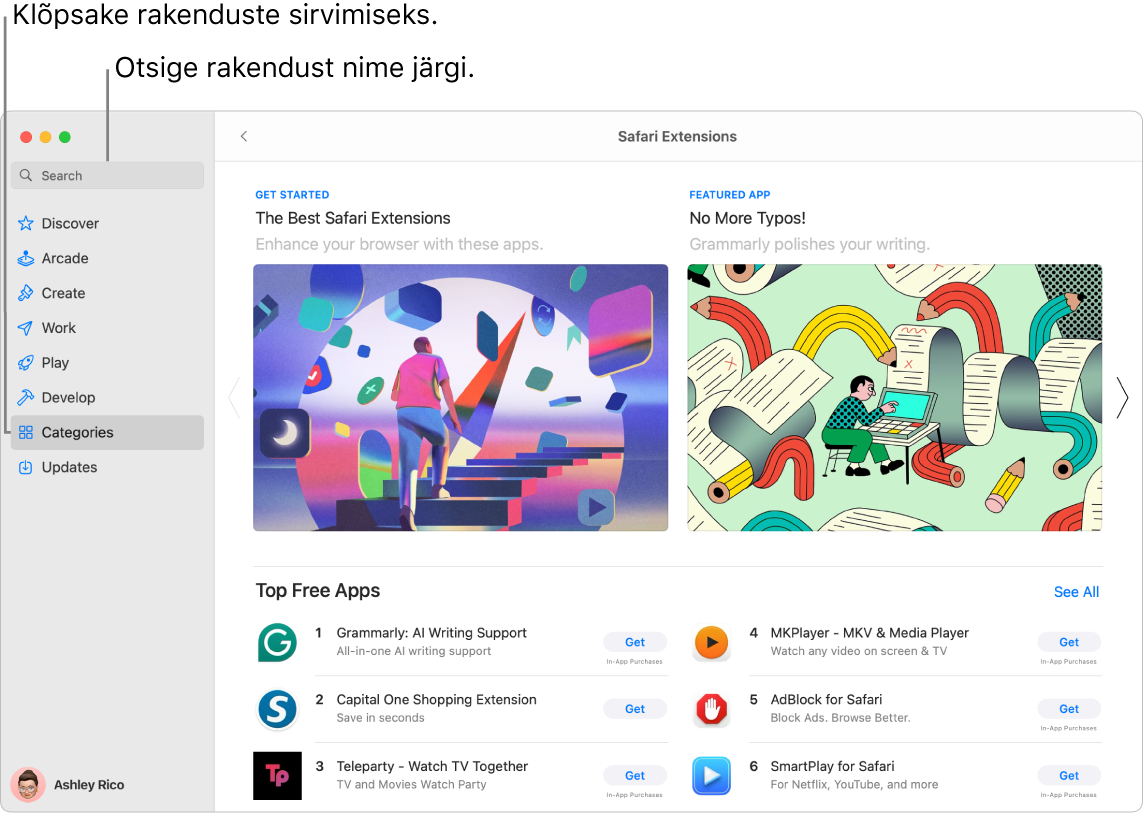The height and width of the screenshot is (814, 1146).
Task: Select the Discover star icon in sidebar
Action: (27, 223)
